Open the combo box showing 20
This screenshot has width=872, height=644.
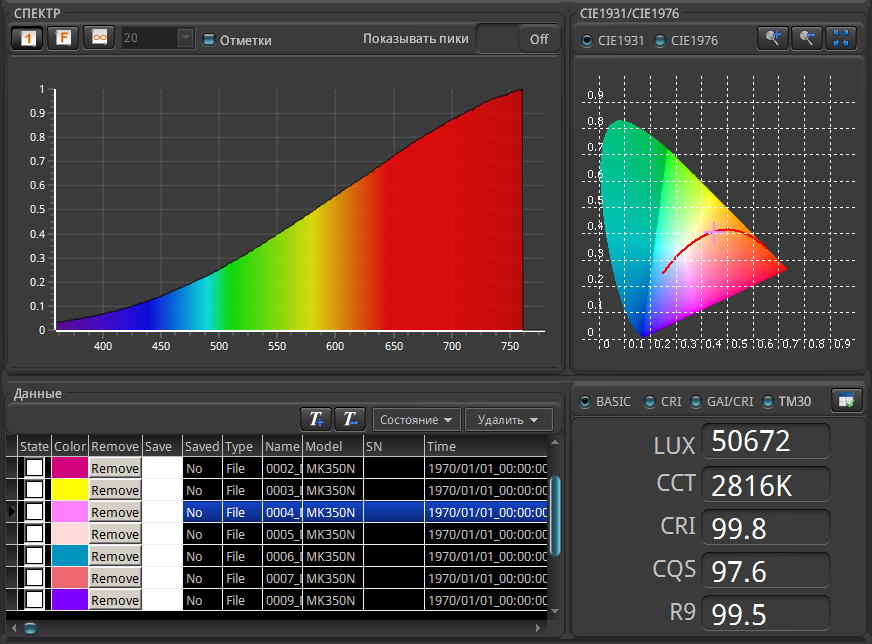tap(158, 38)
